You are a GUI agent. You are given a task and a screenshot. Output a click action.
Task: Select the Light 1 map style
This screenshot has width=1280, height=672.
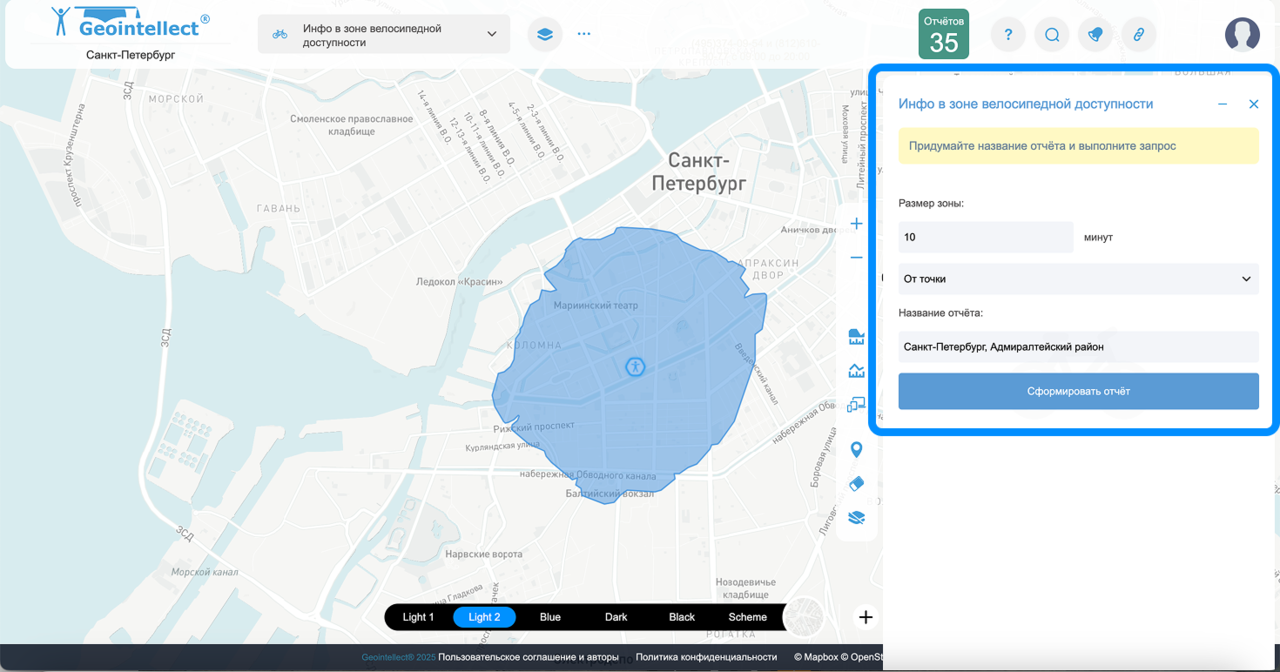[x=418, y=617]
